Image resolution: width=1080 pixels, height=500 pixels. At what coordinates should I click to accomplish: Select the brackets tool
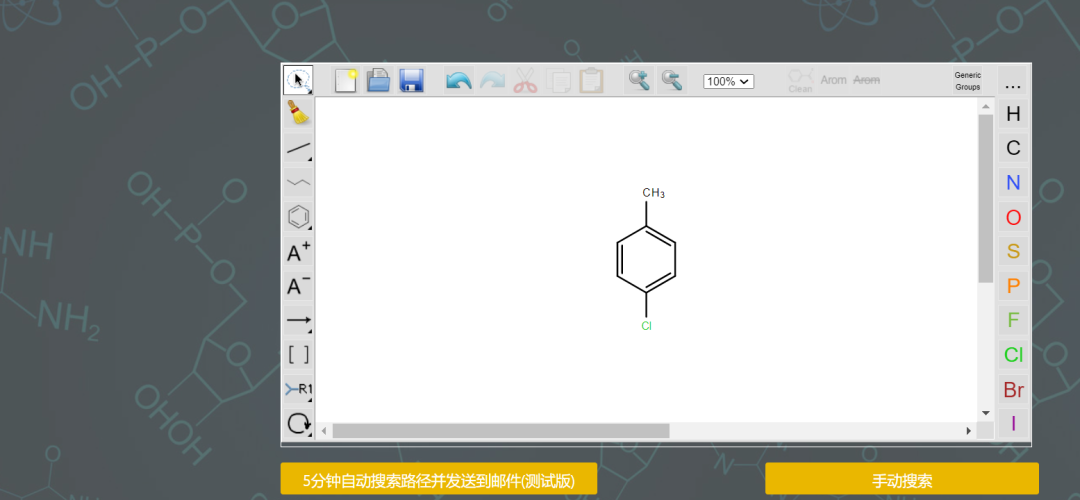[298, 355]
